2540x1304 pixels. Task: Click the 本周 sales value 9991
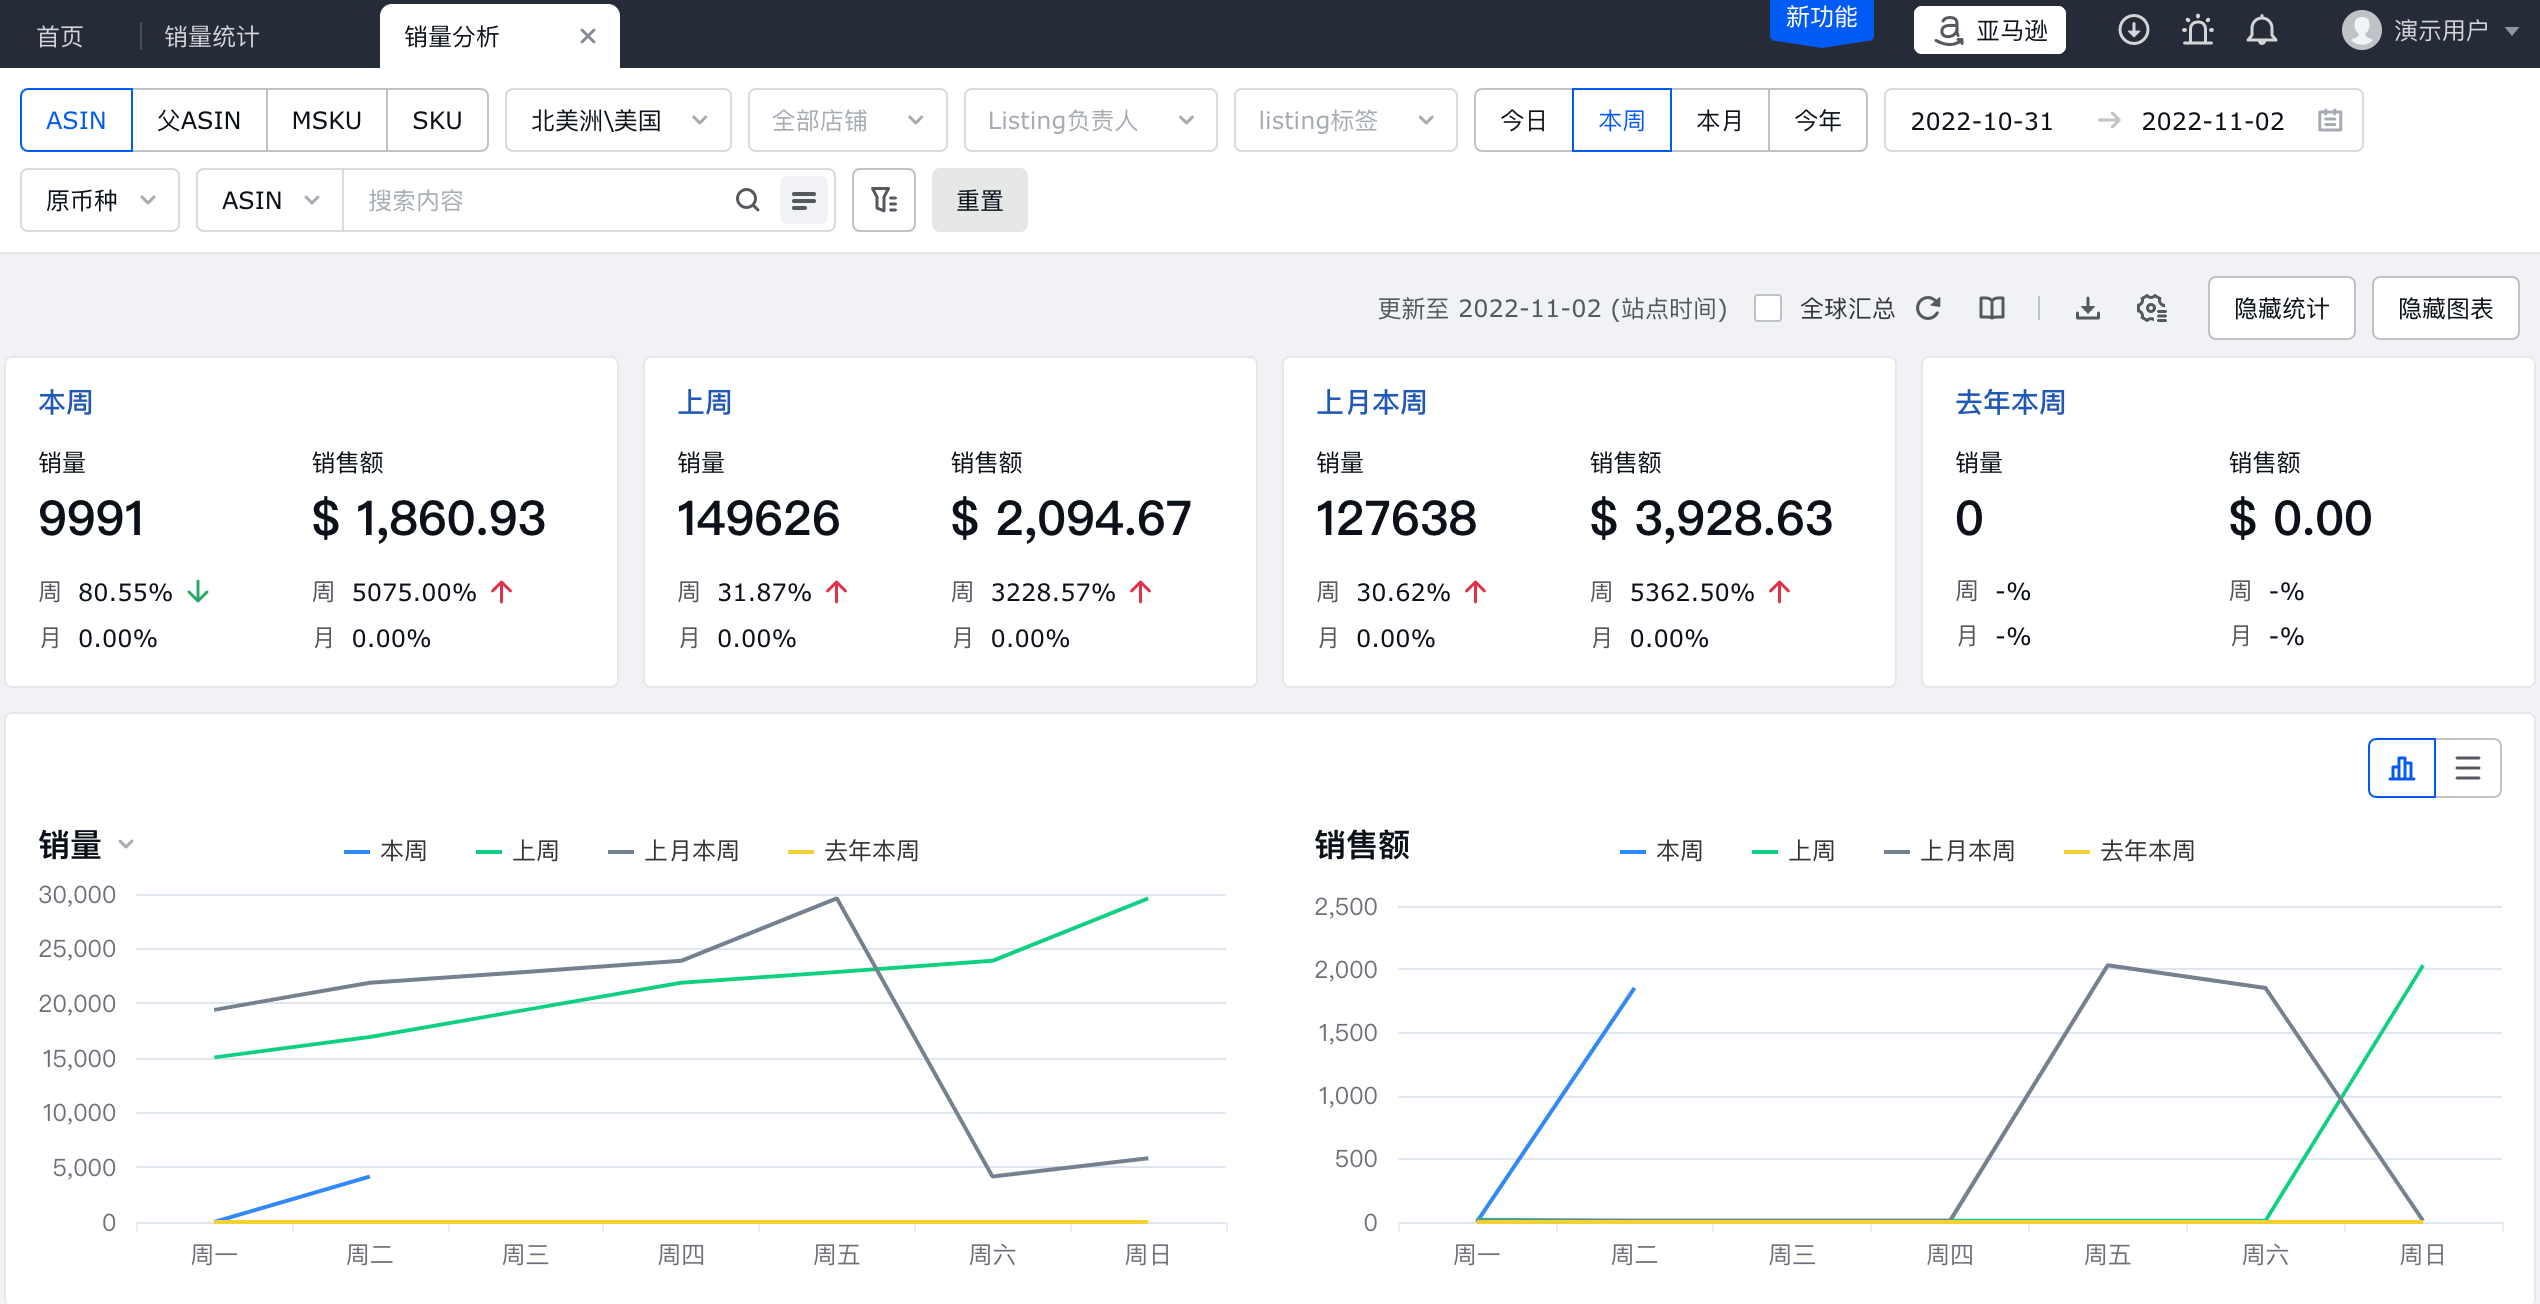click(92, 518)
